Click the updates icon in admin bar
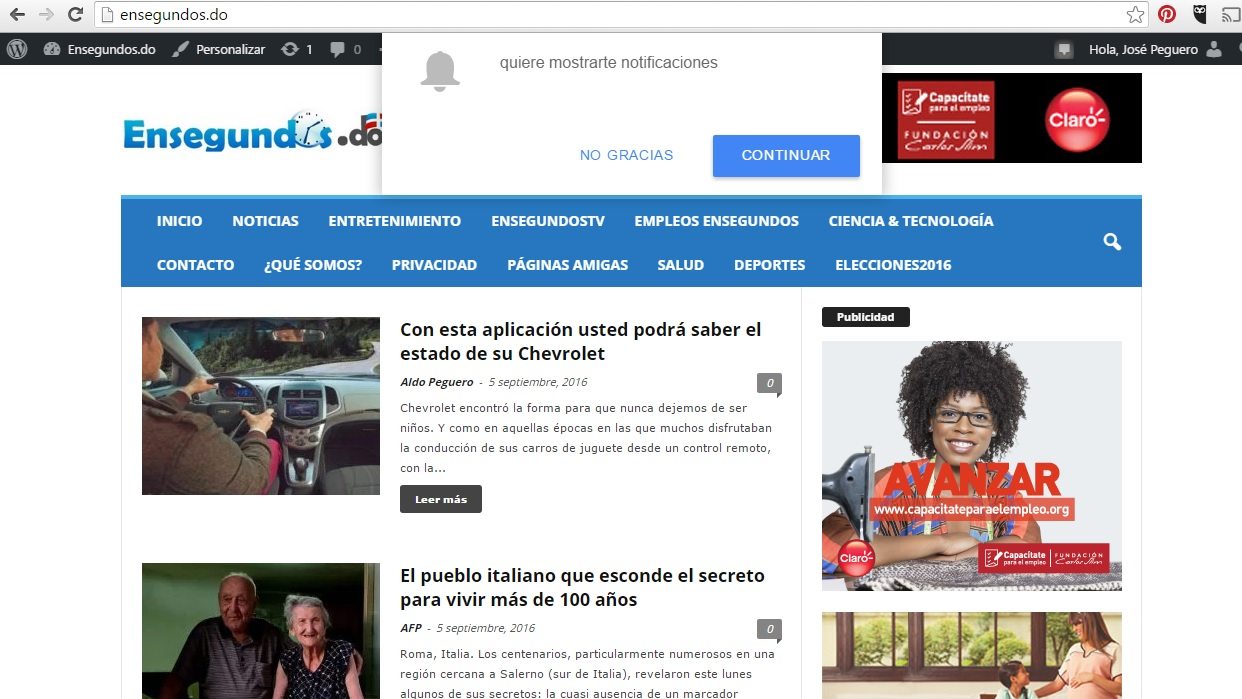 pyautogui.click(x=297, y=49)
